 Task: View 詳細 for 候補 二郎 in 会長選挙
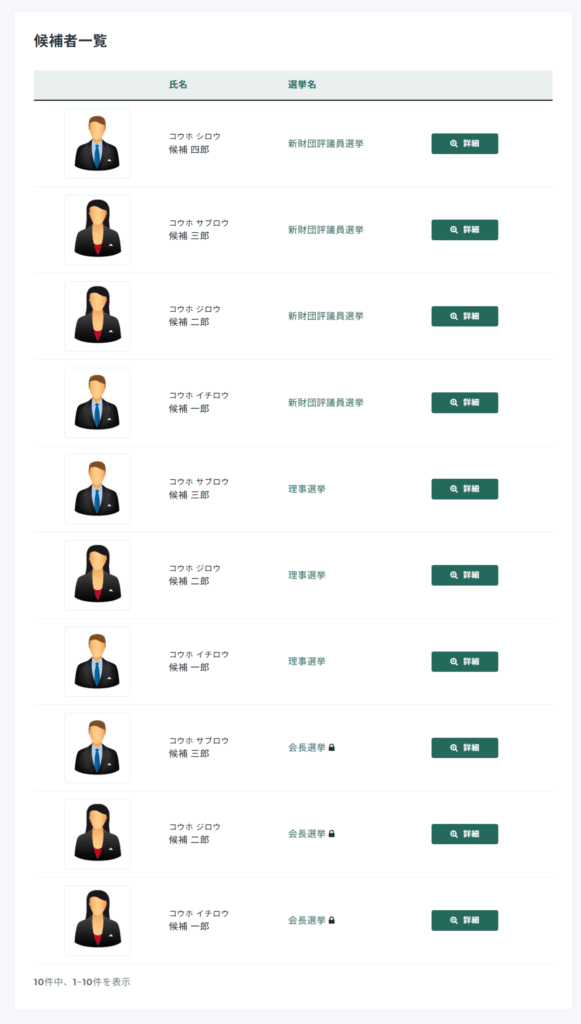pyautogui.click(x=464, y=834)
